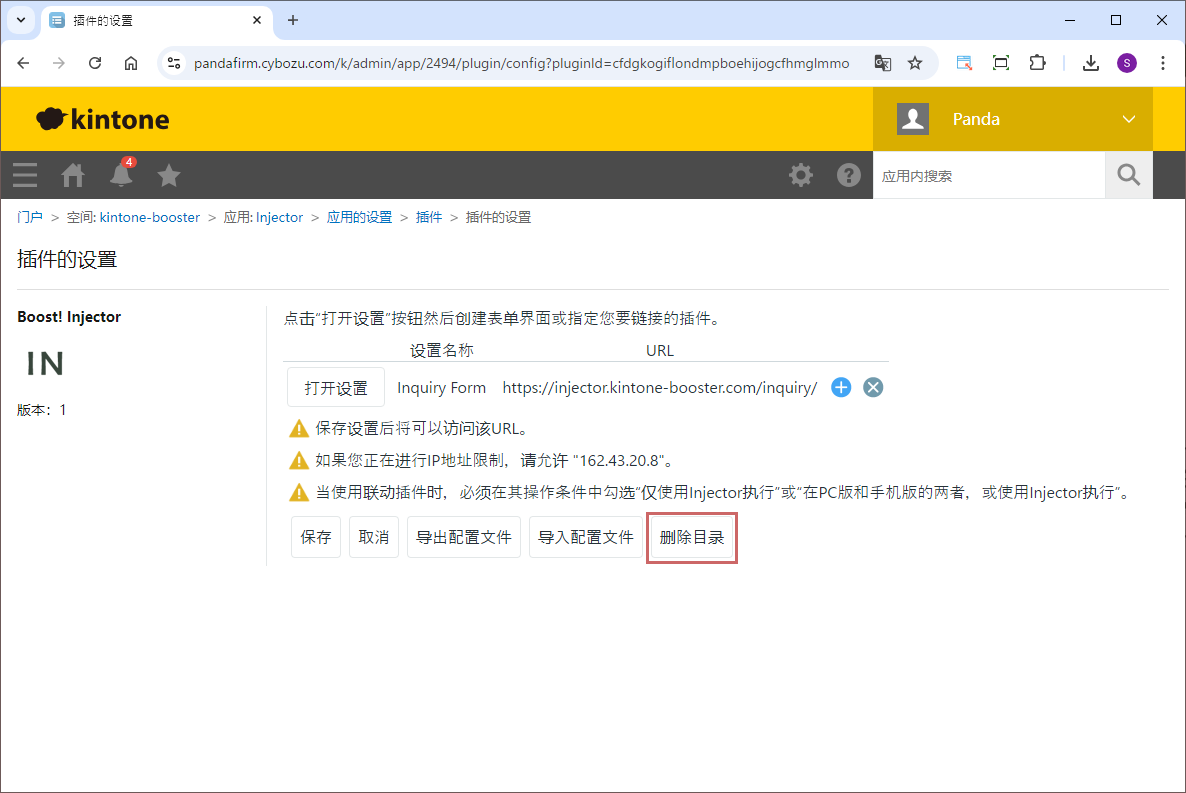Expand the Panda user account dropdown
1186x793 pixels.
(x=1128, y=119)
